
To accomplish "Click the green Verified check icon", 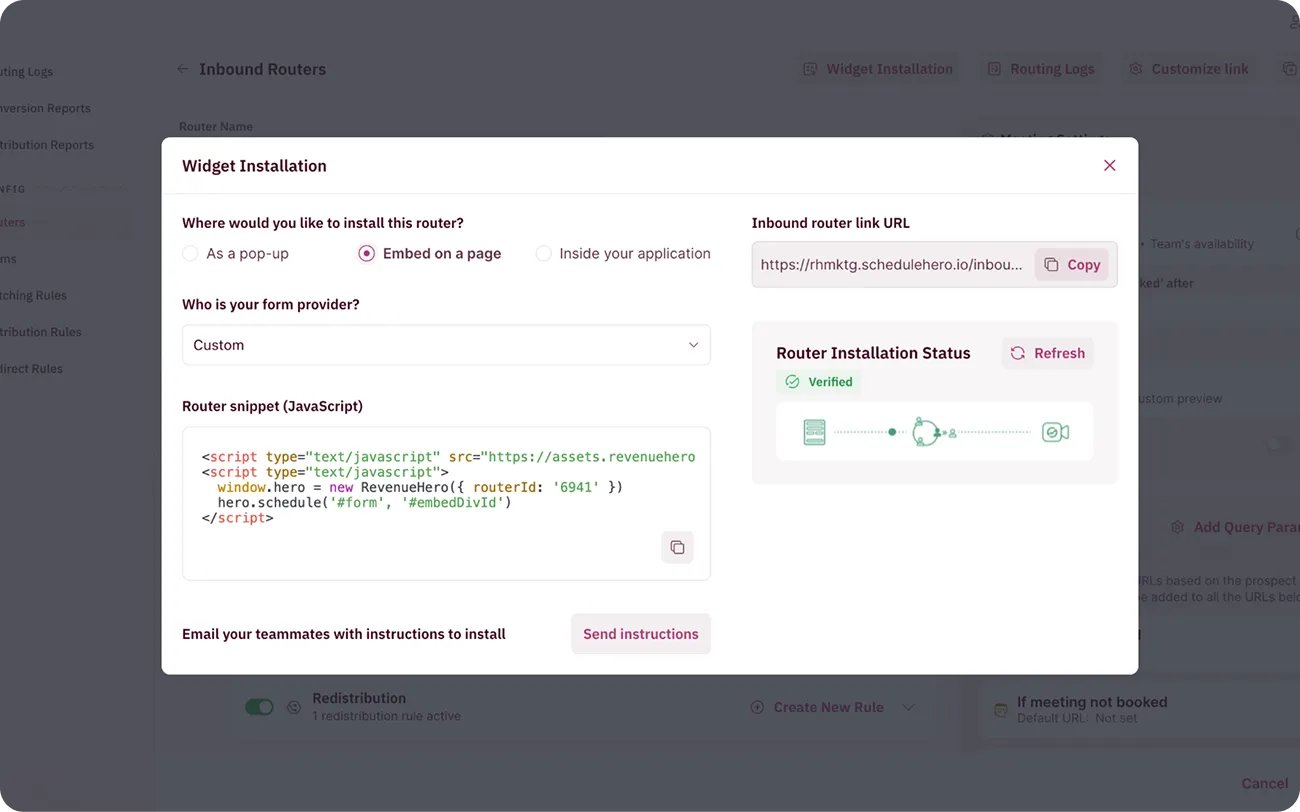I will click(x=792, y=382).
